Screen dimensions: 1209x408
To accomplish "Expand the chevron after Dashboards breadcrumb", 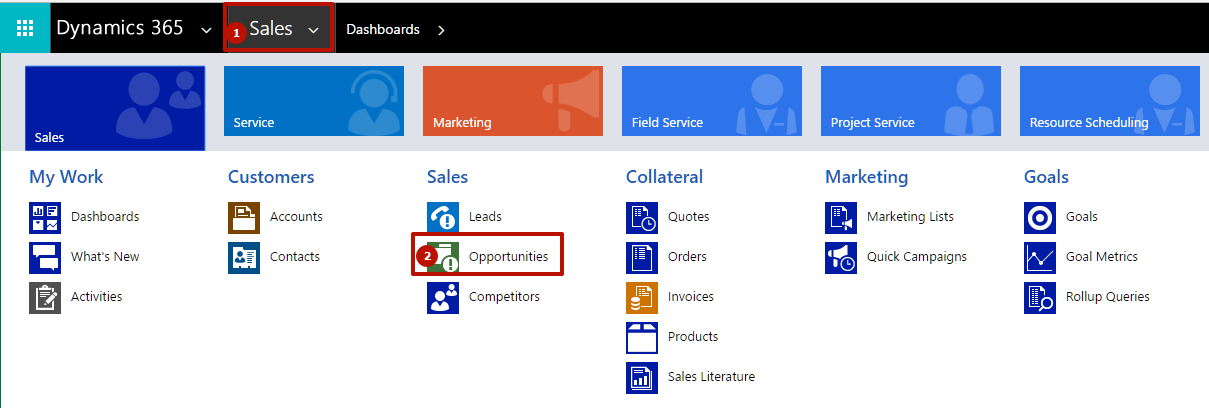I will click(x=441, y=30).
